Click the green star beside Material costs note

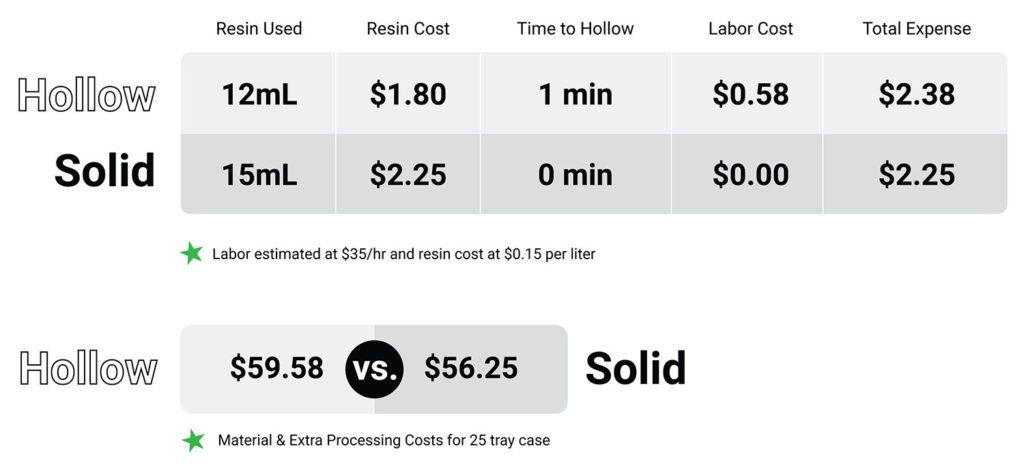(193, 441)
